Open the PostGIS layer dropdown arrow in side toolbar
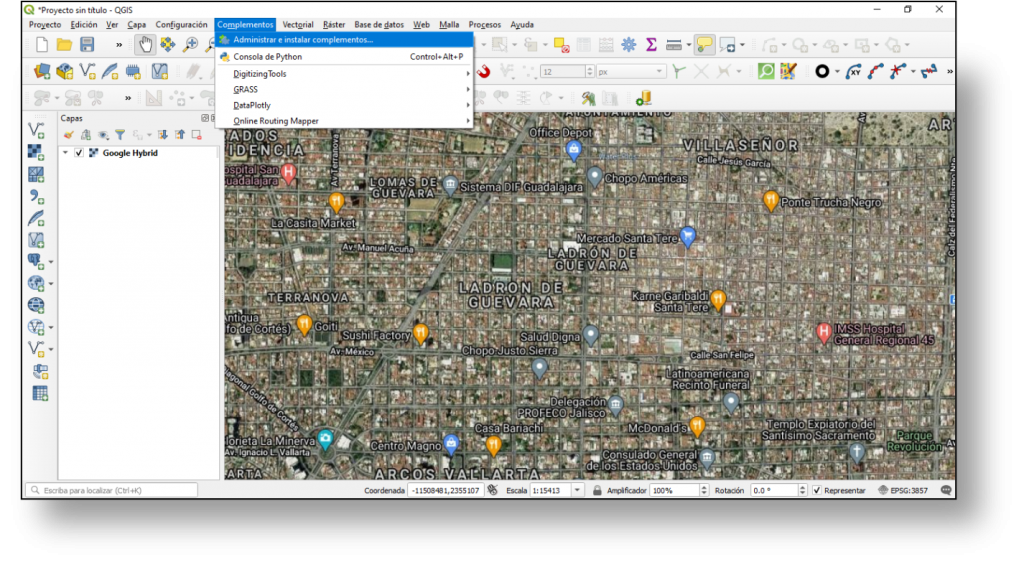This screenshot has height=567, width=1024. 51,262
